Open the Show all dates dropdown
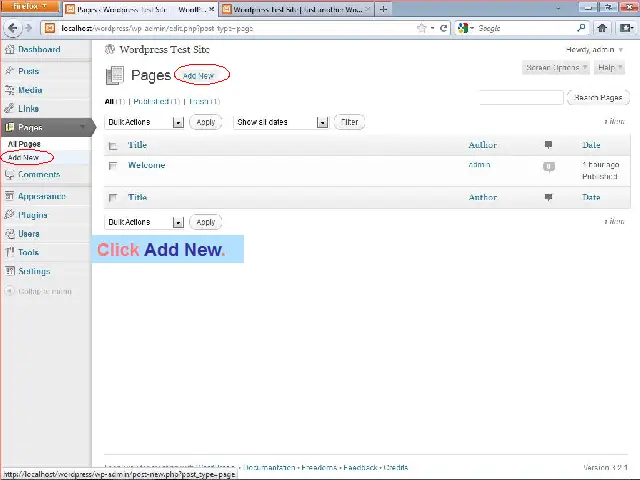The image size is (640, 480). coord(281,122)
